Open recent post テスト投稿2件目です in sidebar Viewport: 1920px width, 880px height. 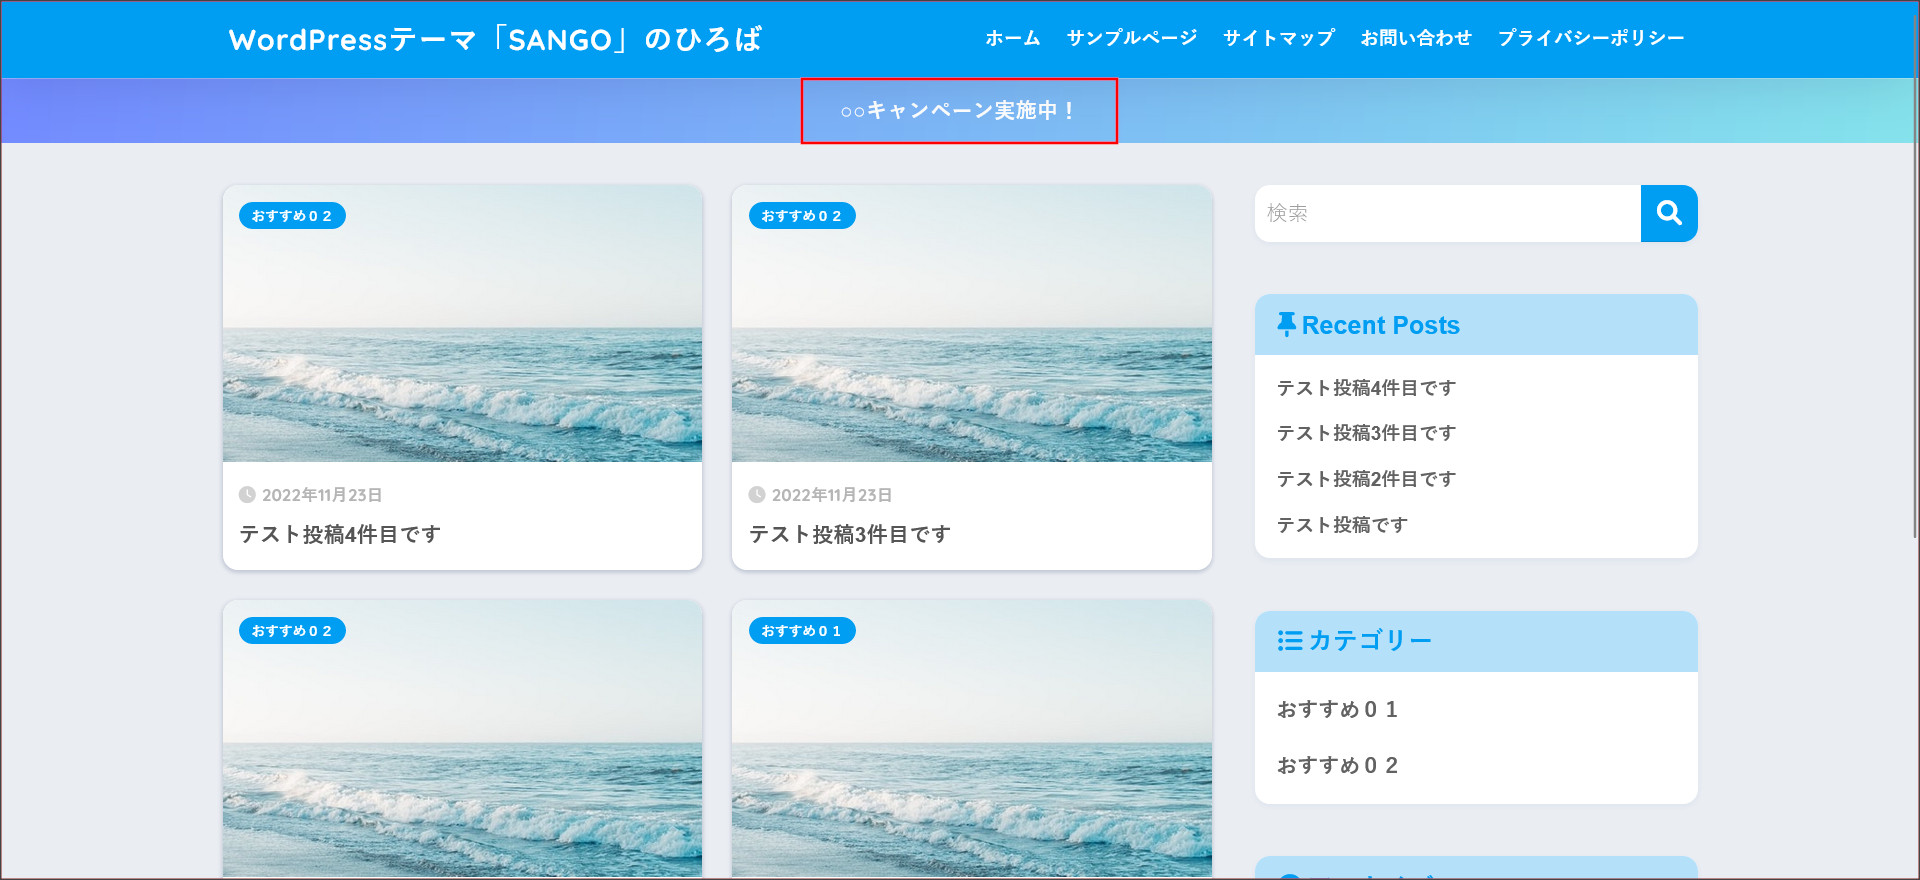(1366, 479)
